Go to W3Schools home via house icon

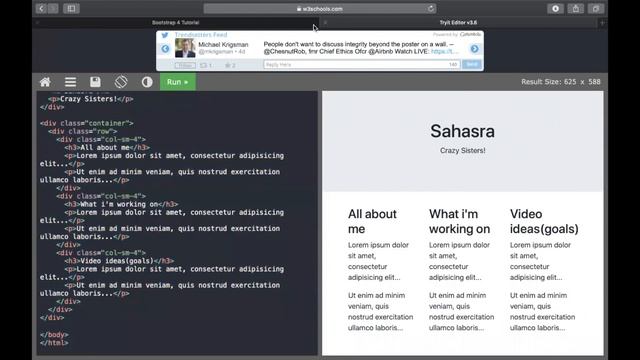pyautogui.click(x=45, y=82)
